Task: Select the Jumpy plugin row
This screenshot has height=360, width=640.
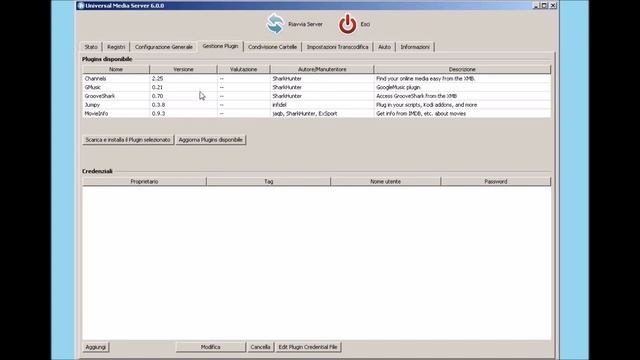Action: tap(316, 105)
